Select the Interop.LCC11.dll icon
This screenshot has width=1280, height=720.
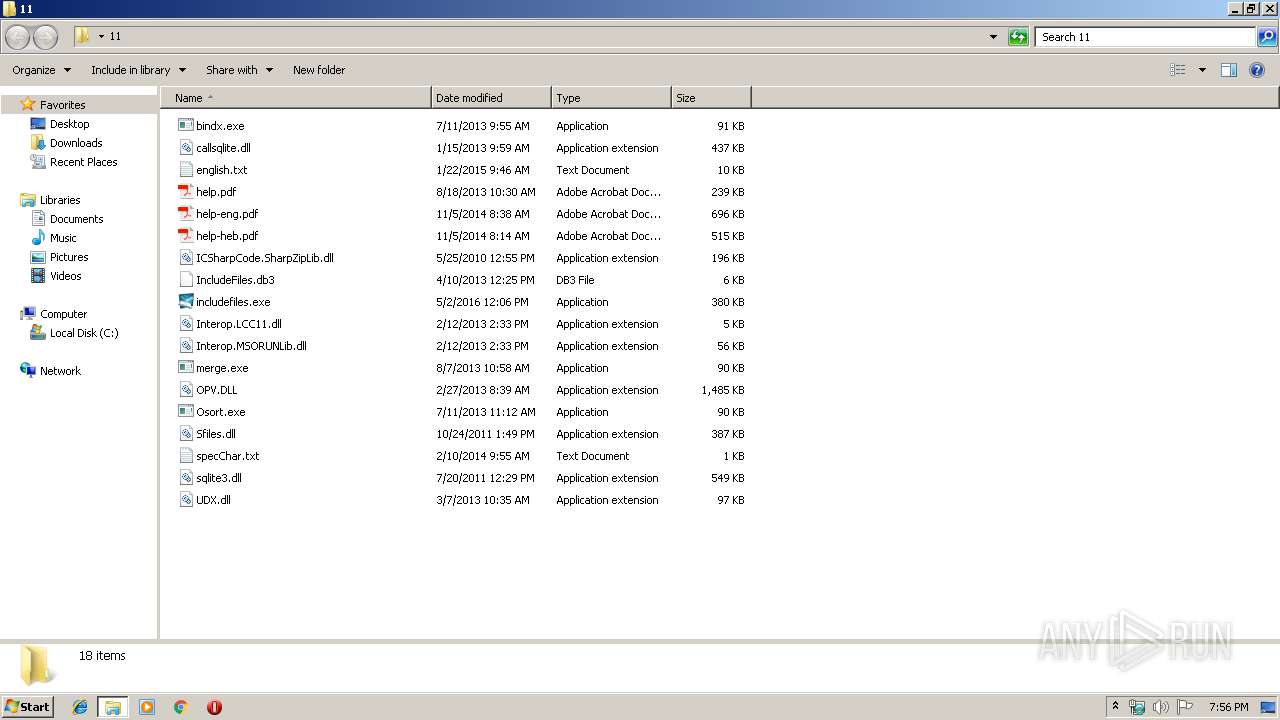click(185, 324)
